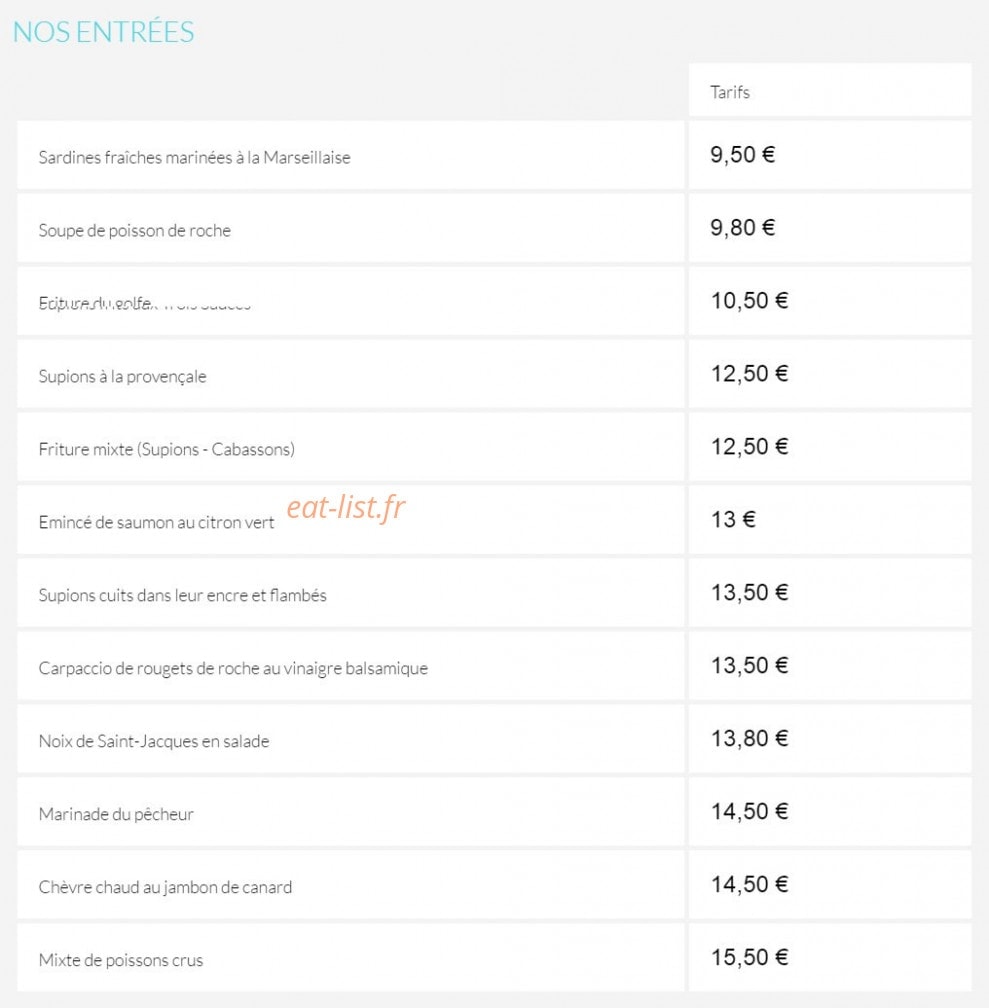Viewport: 989px width, 1008px height.
Task: Select Noix de Saint-Jacques en salade
Action: [x=154, y=741]
